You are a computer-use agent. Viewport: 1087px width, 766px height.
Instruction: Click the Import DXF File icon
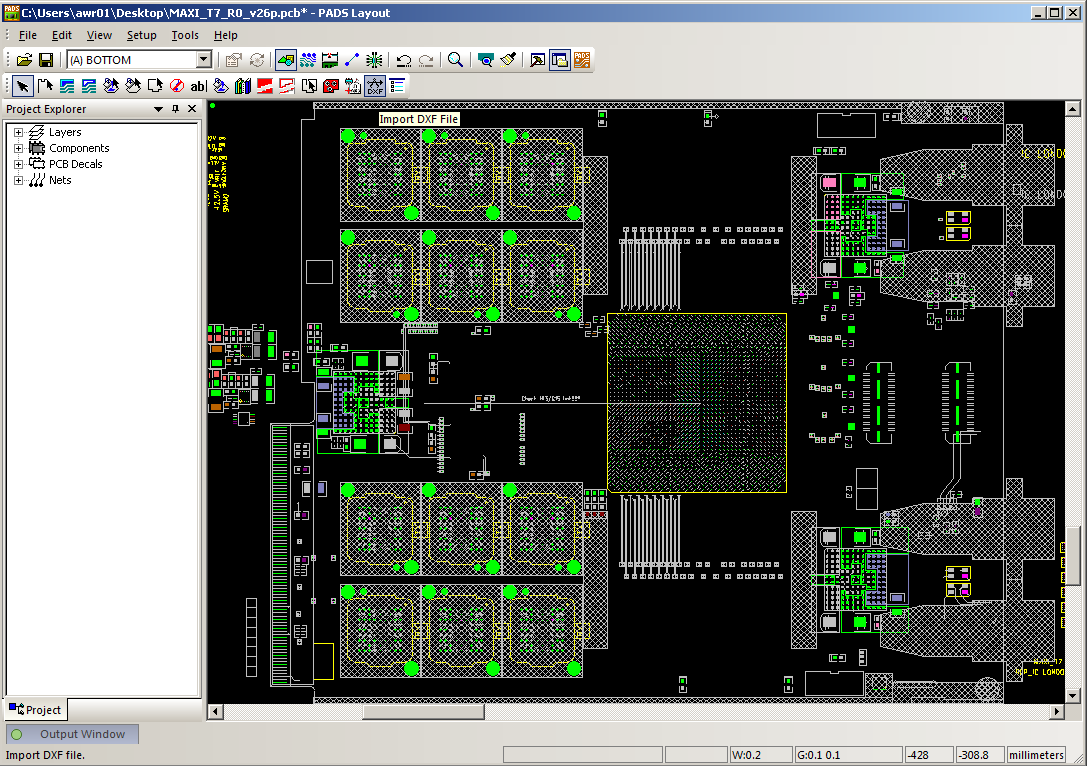point(375,86)
